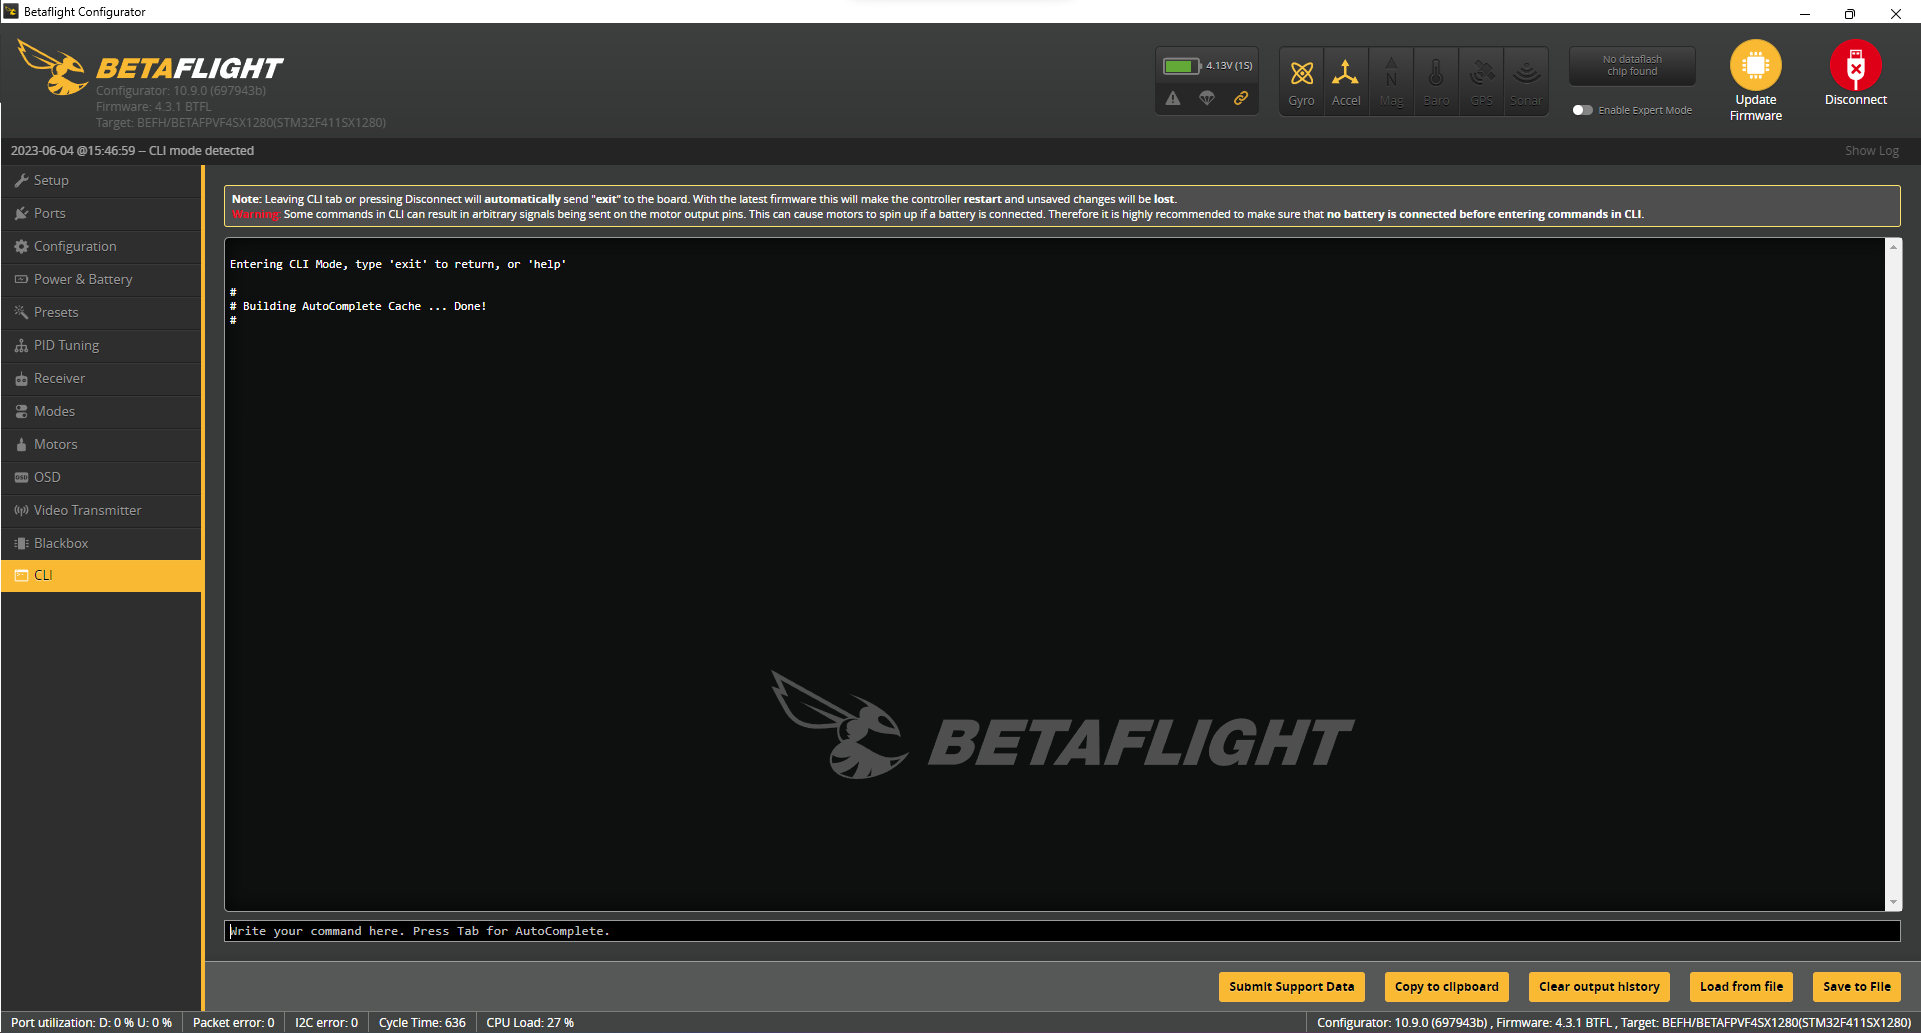
Task: Click the Power & Battery icon
Action: pos(21,279)
